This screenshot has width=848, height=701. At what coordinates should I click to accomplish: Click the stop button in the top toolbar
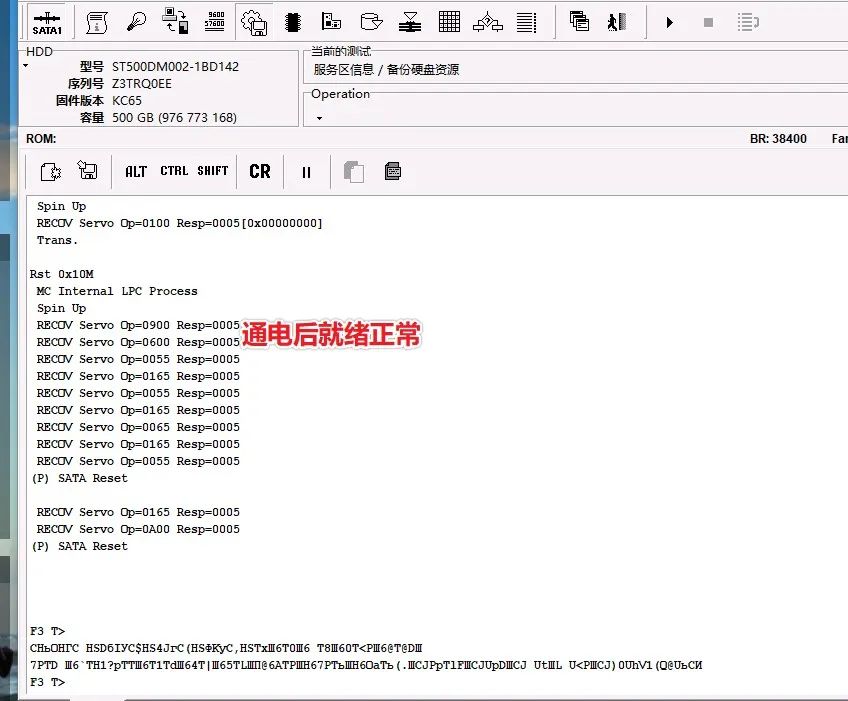(708, 22)
